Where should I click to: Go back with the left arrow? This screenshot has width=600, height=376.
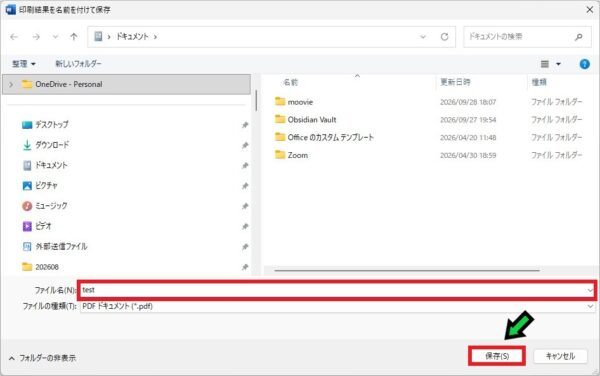14,37
